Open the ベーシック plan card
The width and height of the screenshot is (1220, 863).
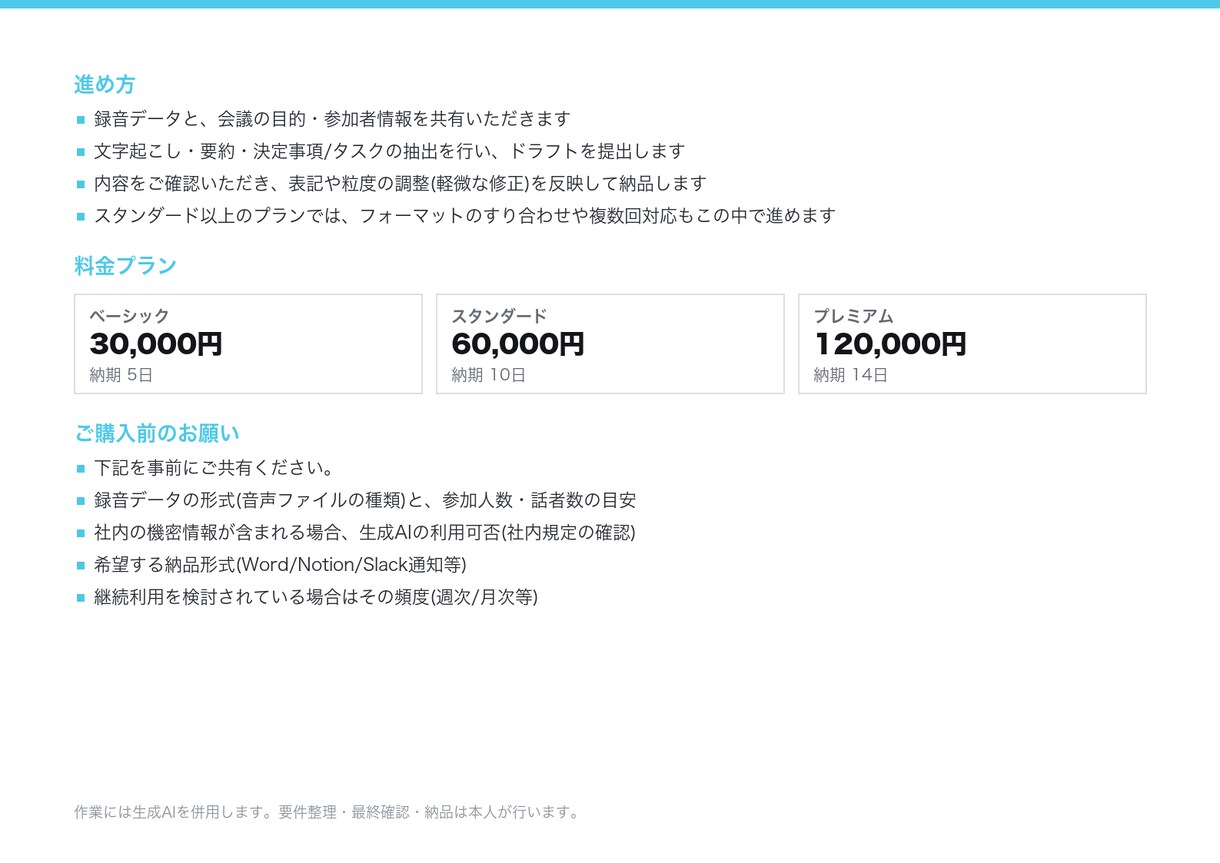pos(248,344)
